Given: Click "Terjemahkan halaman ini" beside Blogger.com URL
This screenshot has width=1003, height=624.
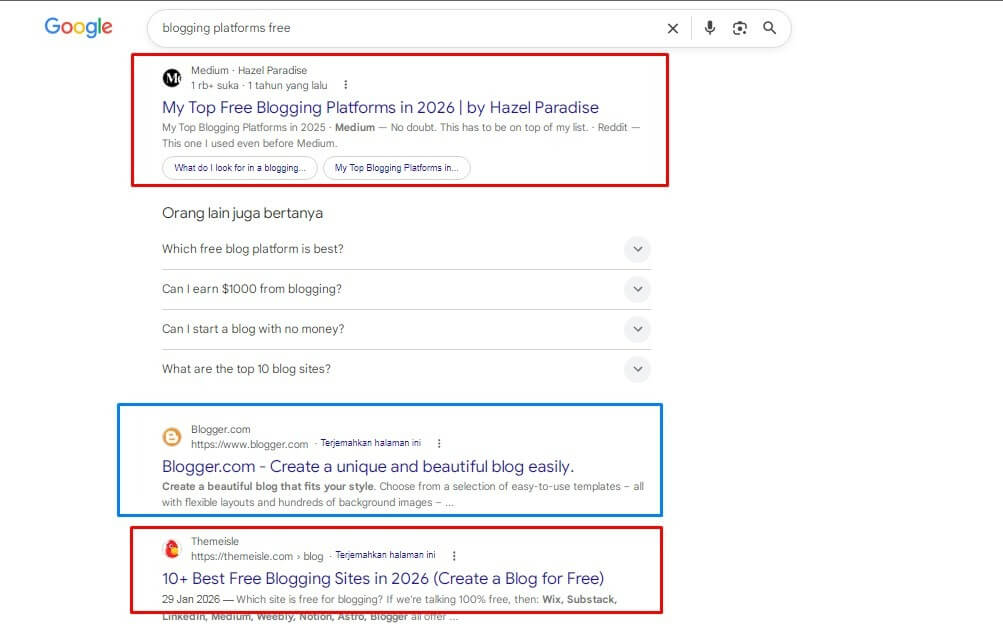Looking at the screenshot, I should click(370, 443).
